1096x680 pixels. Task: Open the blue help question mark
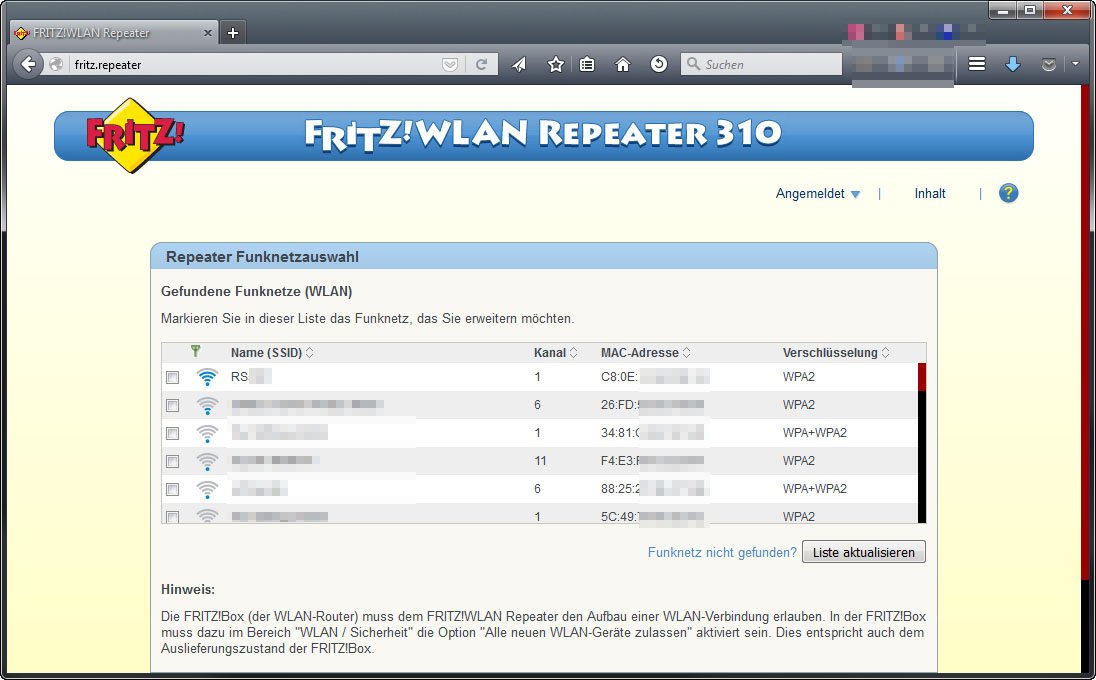[x=1008, y=194]
